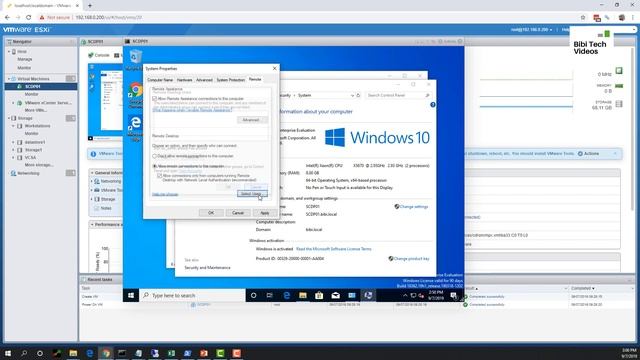640x360 pixels.
Task: Open host taskbar search magnifier
Action: point(24,353)
